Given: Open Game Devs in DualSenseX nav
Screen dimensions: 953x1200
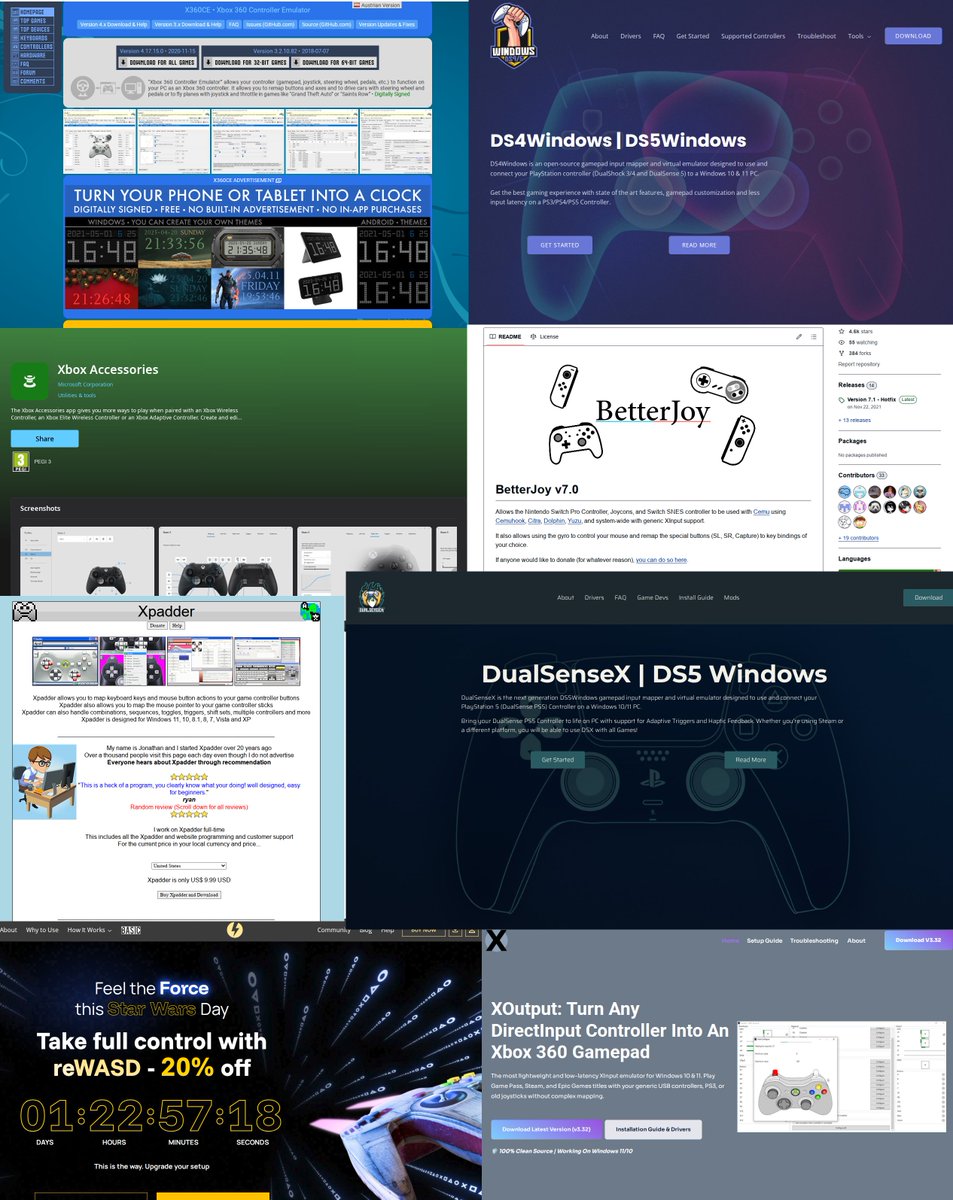Looking at the screenshot, I should point(654,598).
